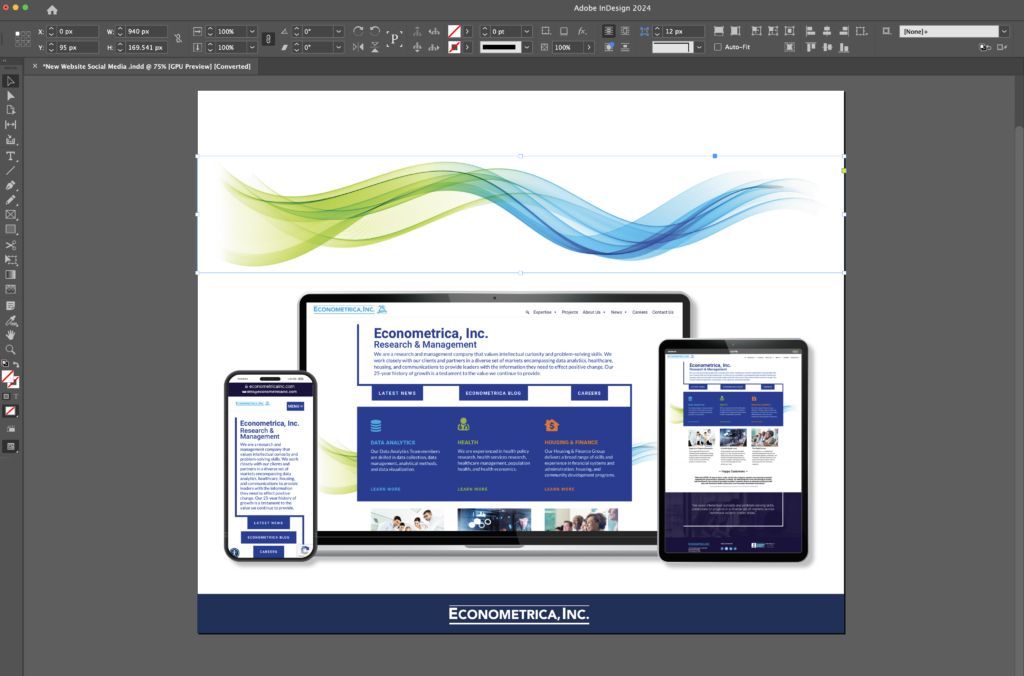Image resolution: width=1024 pixels, height=676 pixels.
Task: Click Center Content fitting icon
Action: (x=790, y=31)
